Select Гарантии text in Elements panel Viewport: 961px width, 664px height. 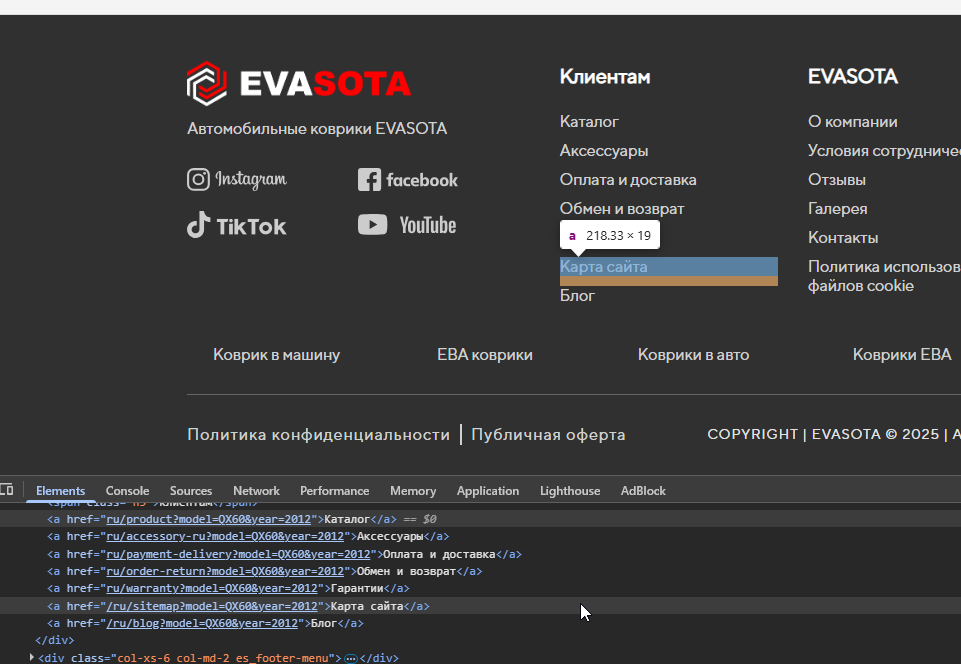(357, 589)
